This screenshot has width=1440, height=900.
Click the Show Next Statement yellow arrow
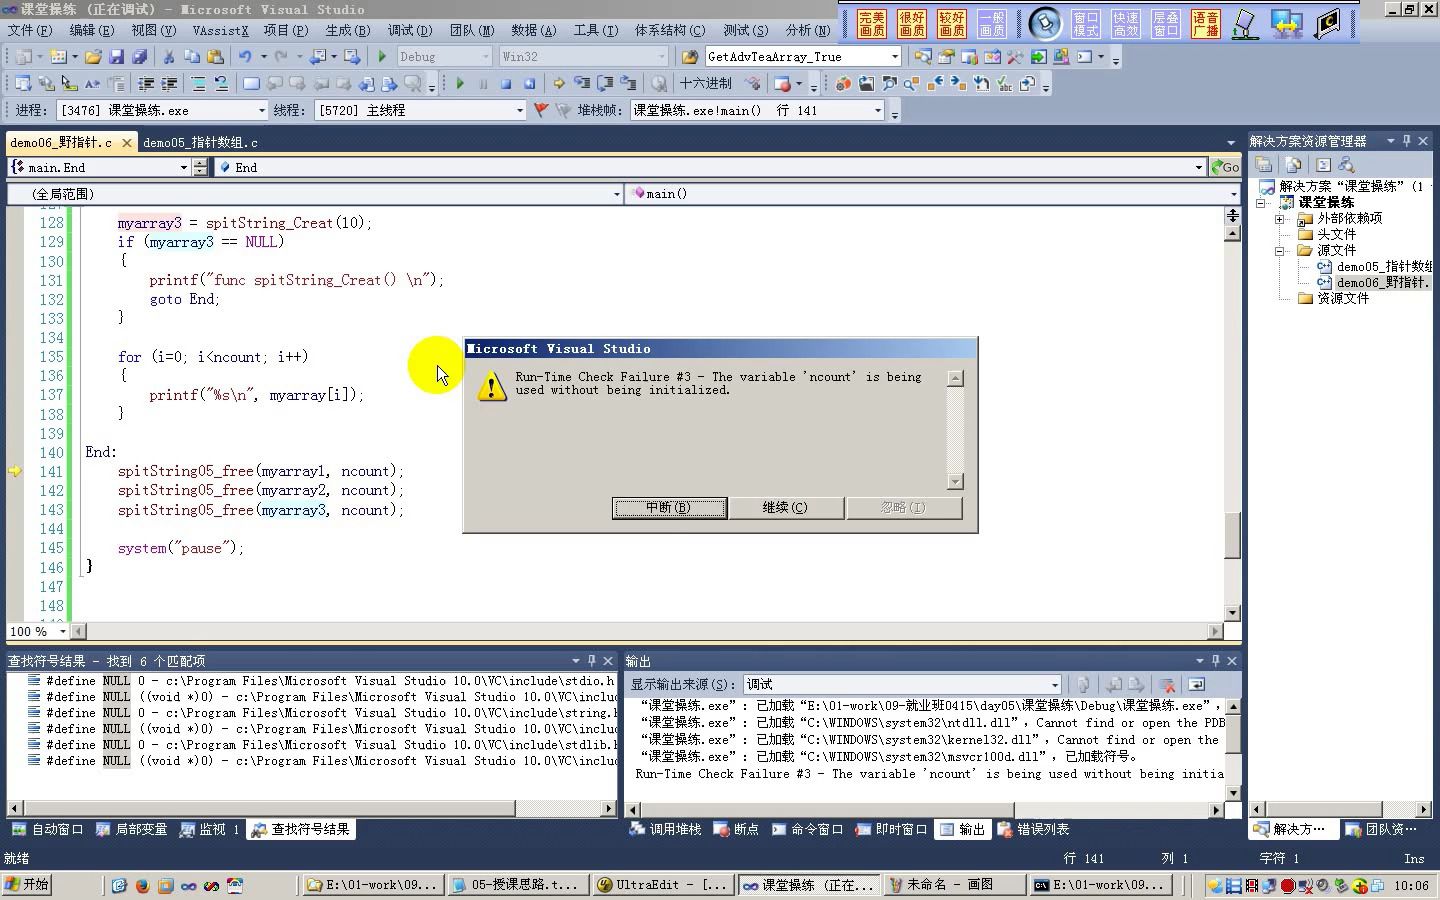tap(559, 83)
